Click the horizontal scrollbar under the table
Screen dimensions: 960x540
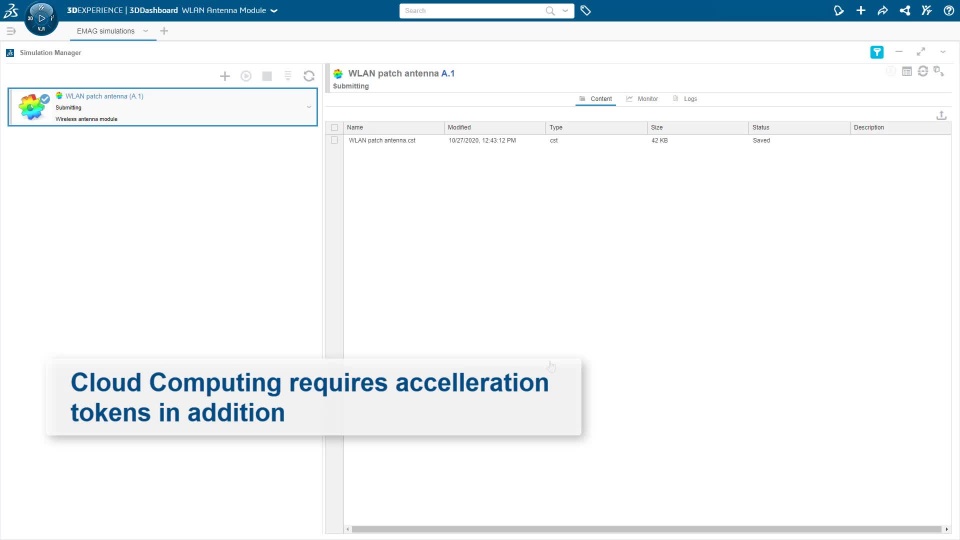647,529
